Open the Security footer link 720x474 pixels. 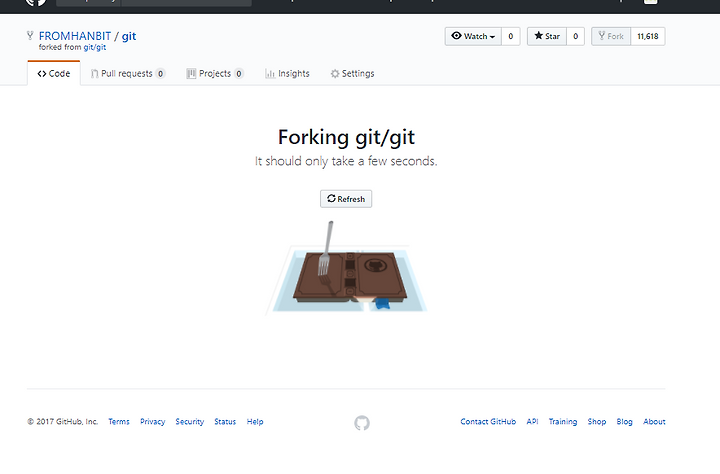[190, 422]
